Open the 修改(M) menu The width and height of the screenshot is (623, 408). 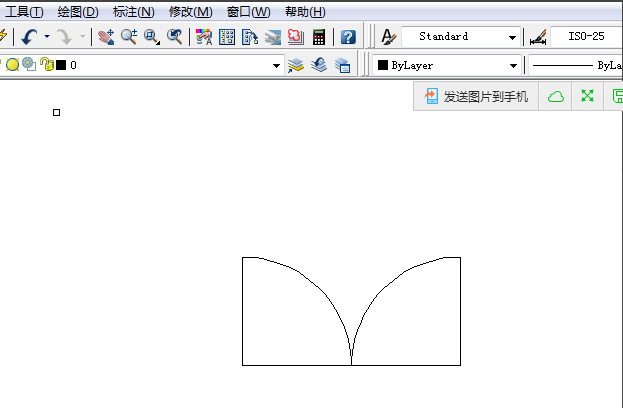[190, 12]
